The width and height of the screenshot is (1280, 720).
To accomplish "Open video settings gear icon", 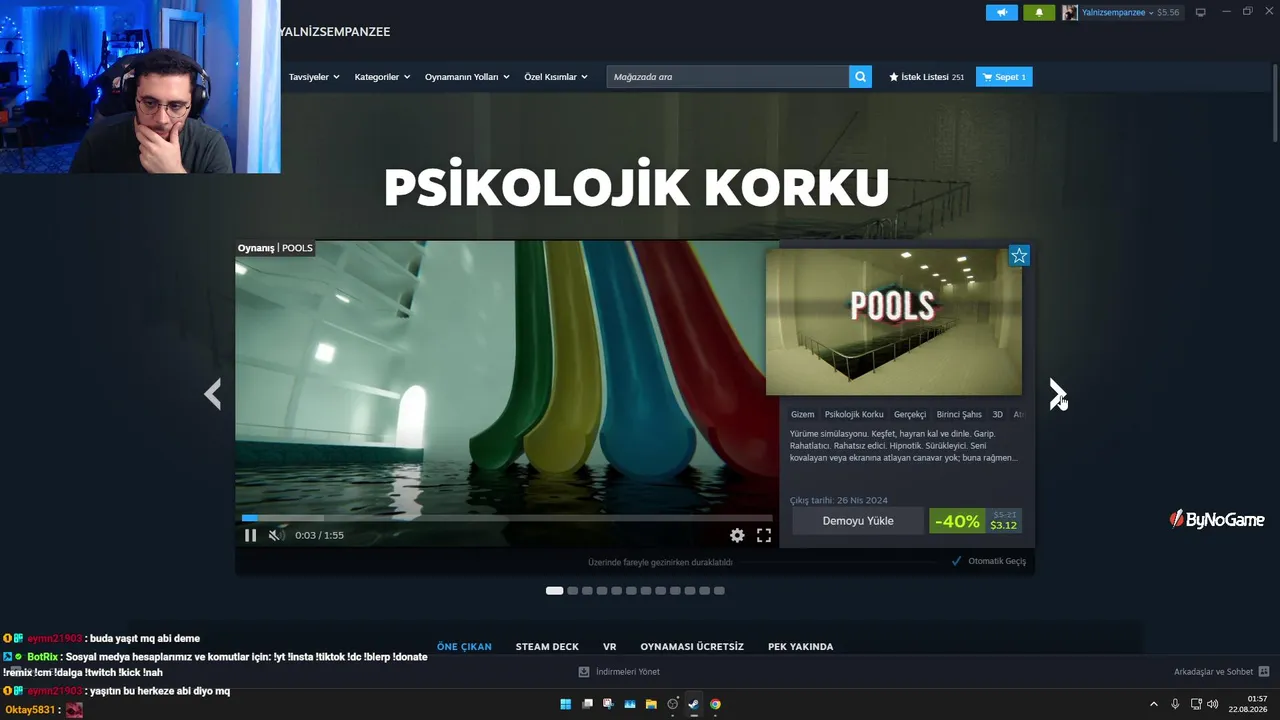I will [737, 535].
